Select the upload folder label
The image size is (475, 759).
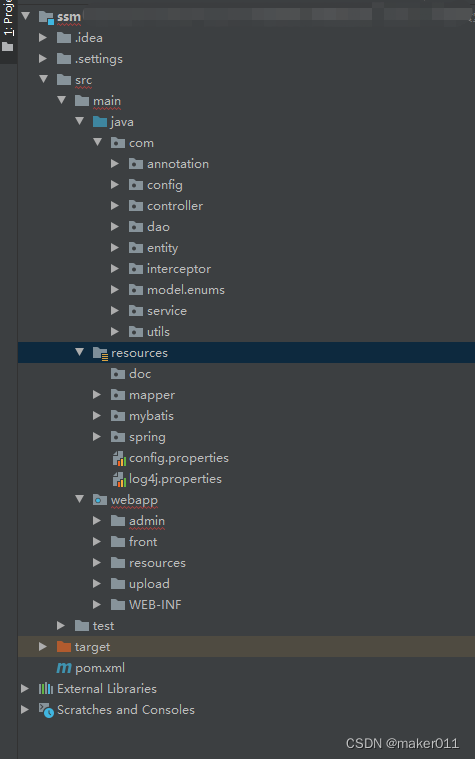click(x=149, y=584)
